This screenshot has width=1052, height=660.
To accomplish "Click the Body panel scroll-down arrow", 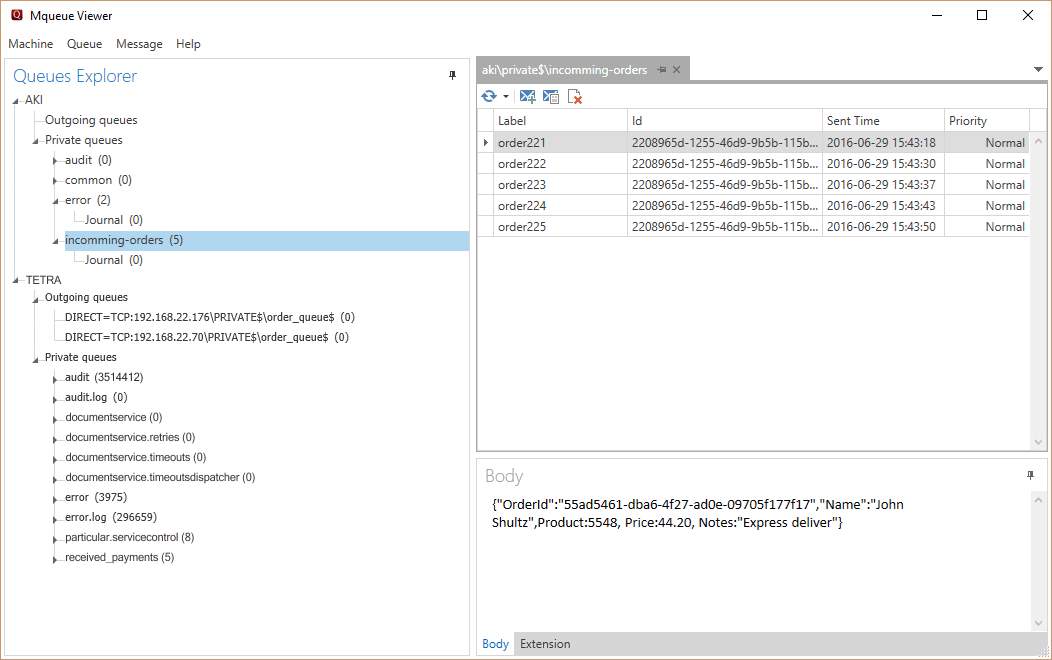I will click(1038, 623).
